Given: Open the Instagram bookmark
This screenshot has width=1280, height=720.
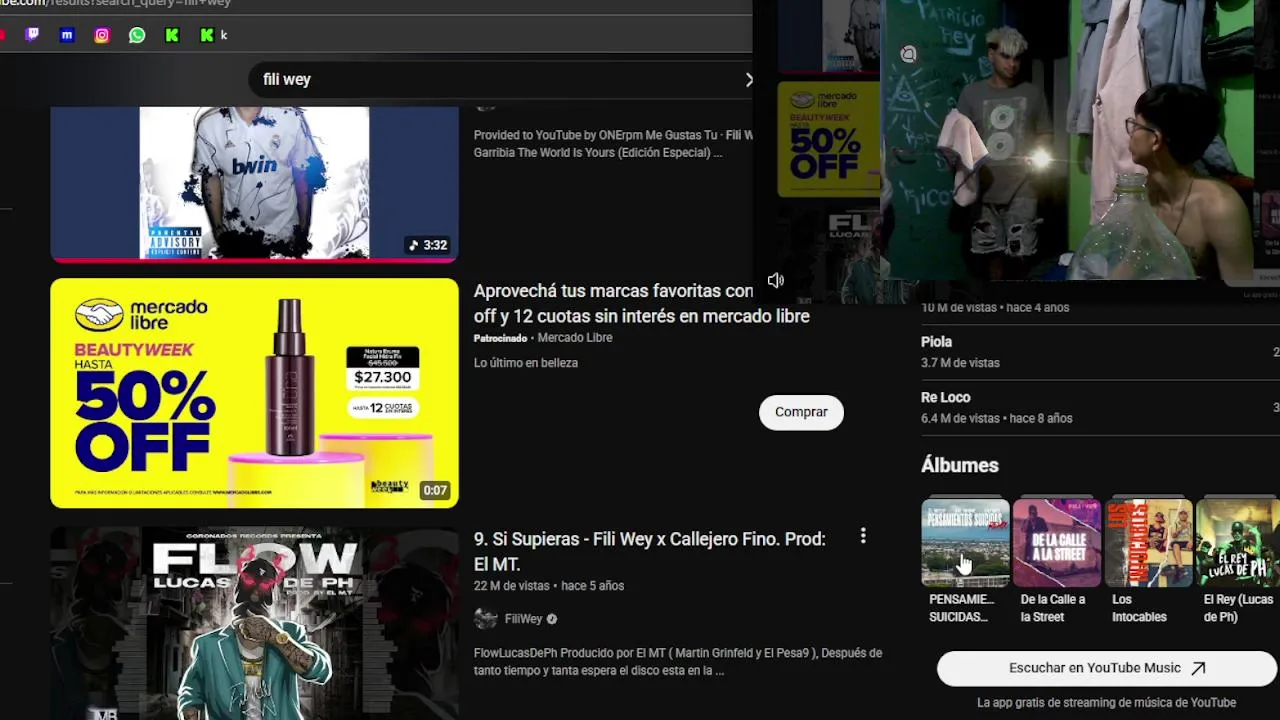Looking at the screenshot, I should point(102,35).
